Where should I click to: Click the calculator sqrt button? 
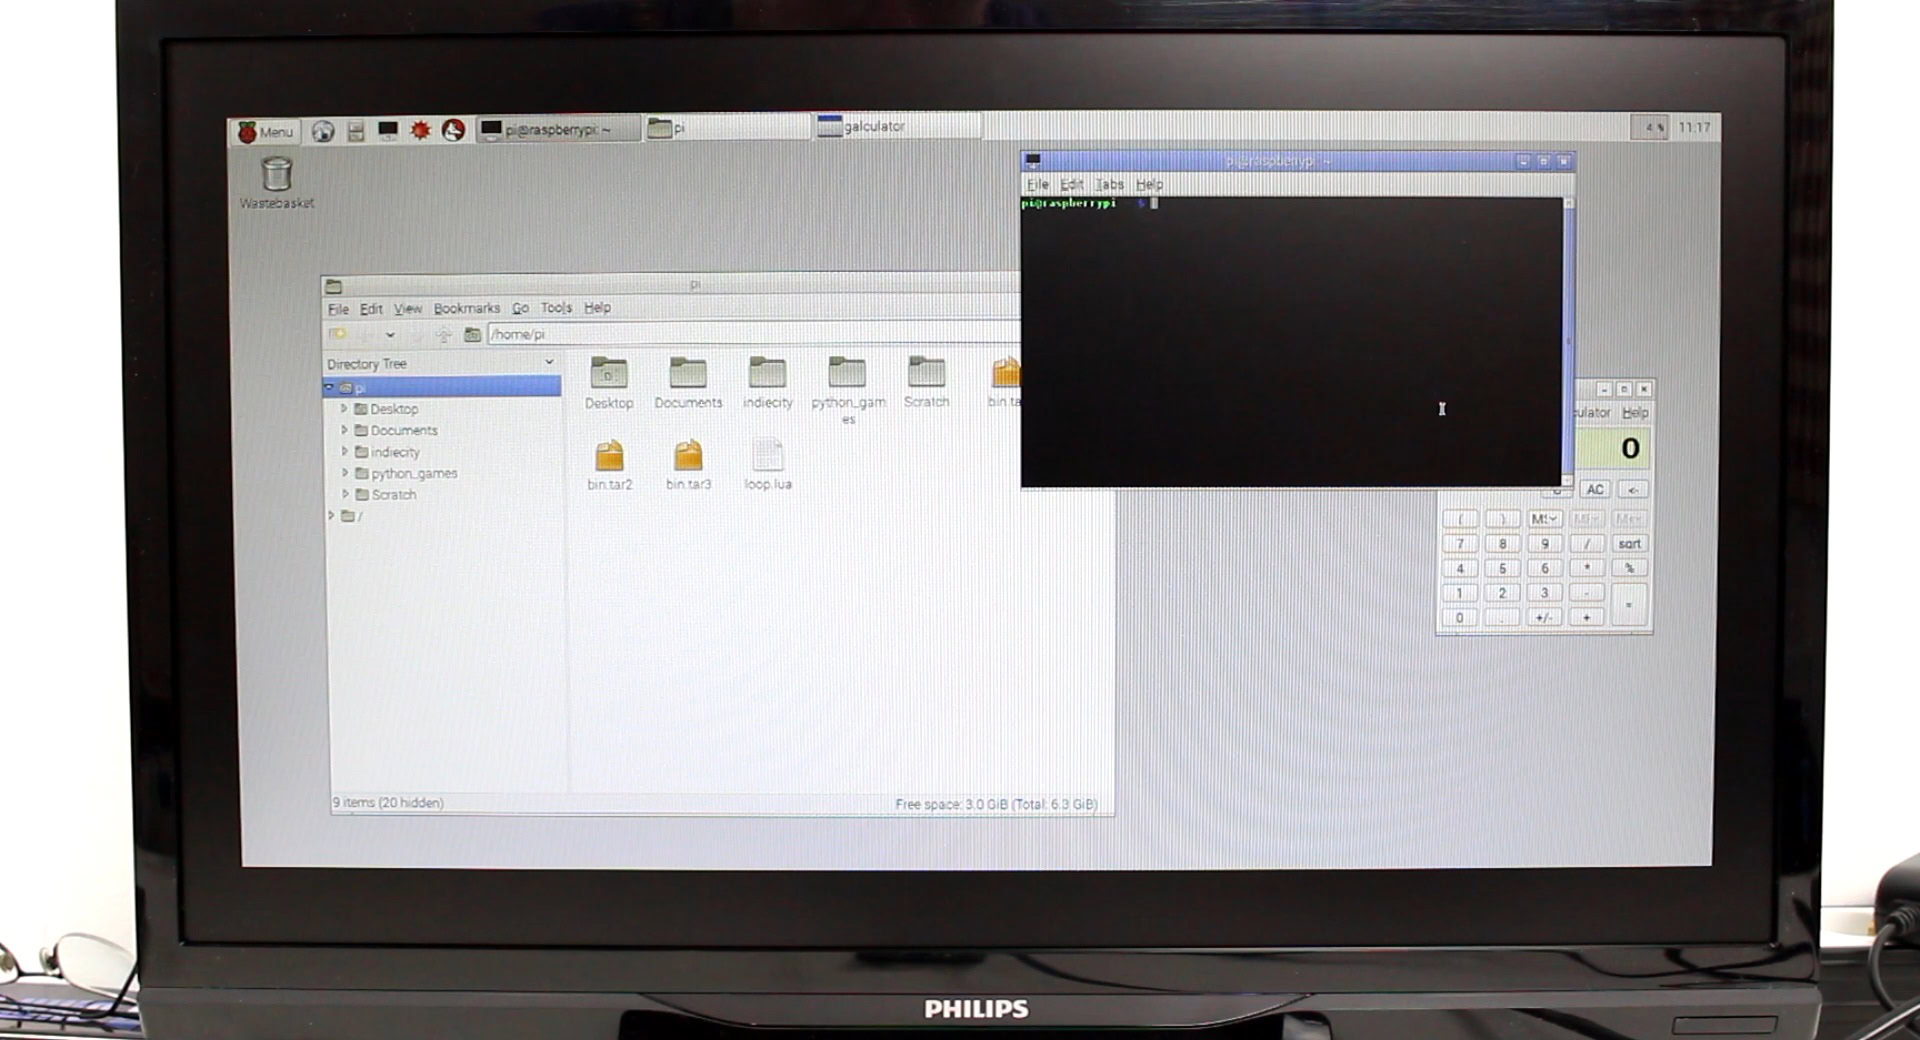click(1629, 544)
